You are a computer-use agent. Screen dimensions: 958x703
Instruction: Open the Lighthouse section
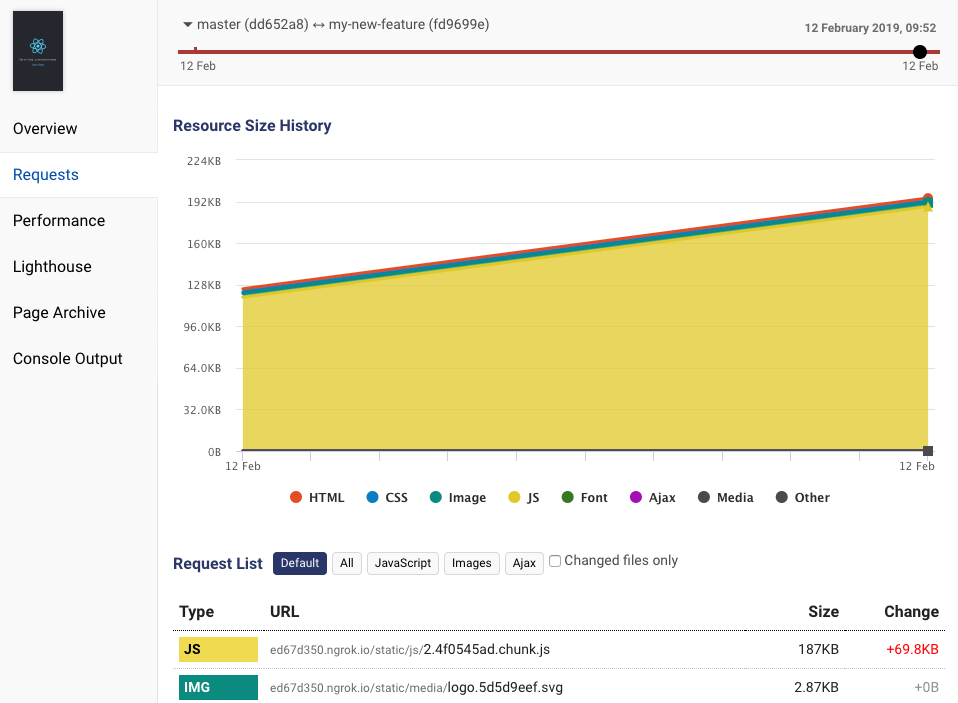click(x=53, y=266)
